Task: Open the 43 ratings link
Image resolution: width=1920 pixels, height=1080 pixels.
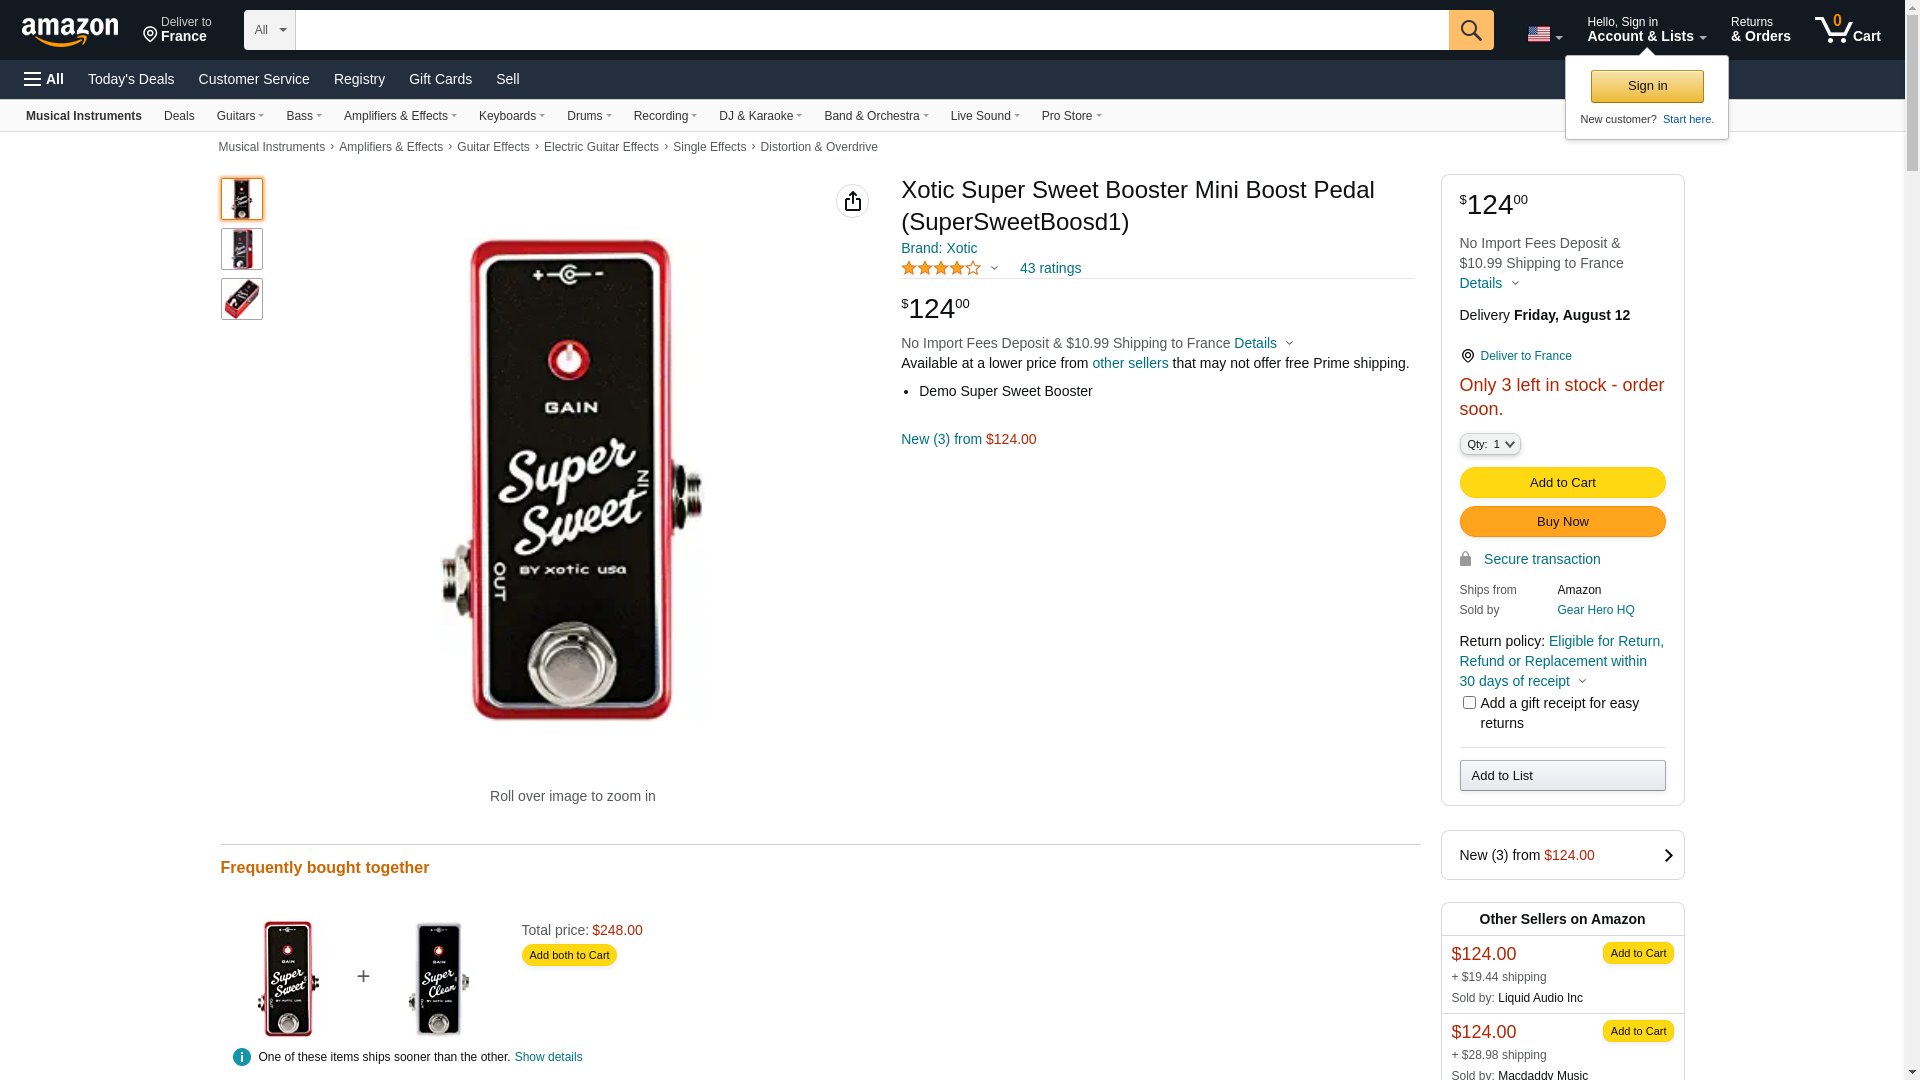Action: (1050, 268)
